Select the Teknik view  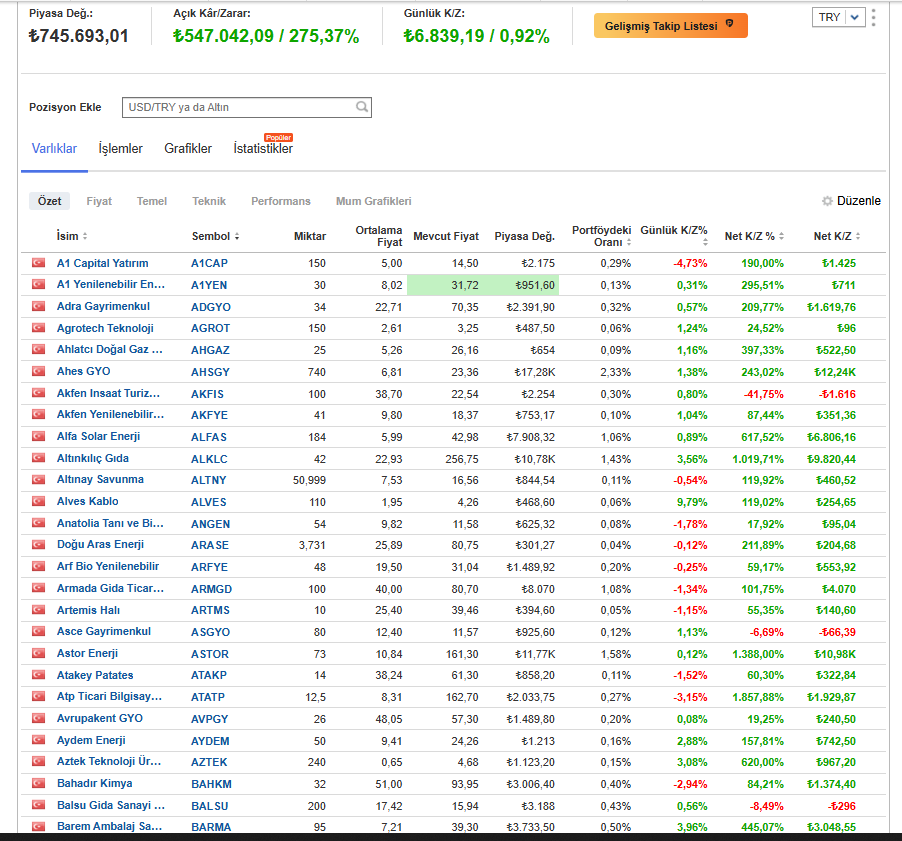coord(209,201)
